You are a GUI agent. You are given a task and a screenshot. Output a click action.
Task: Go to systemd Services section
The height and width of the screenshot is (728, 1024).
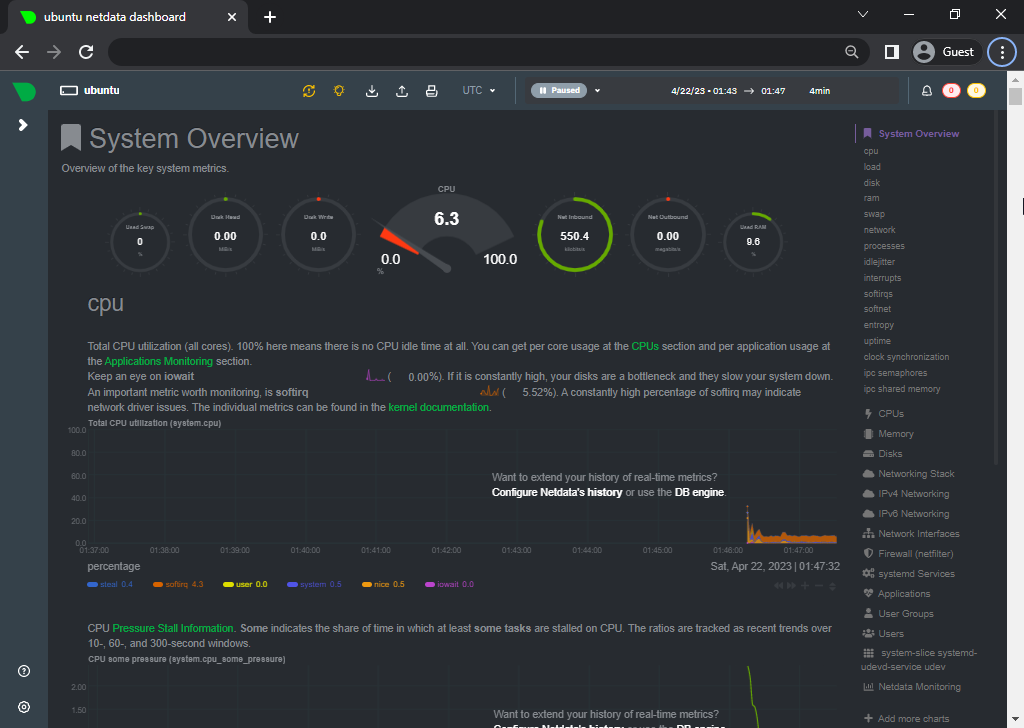tap(909, 574)
